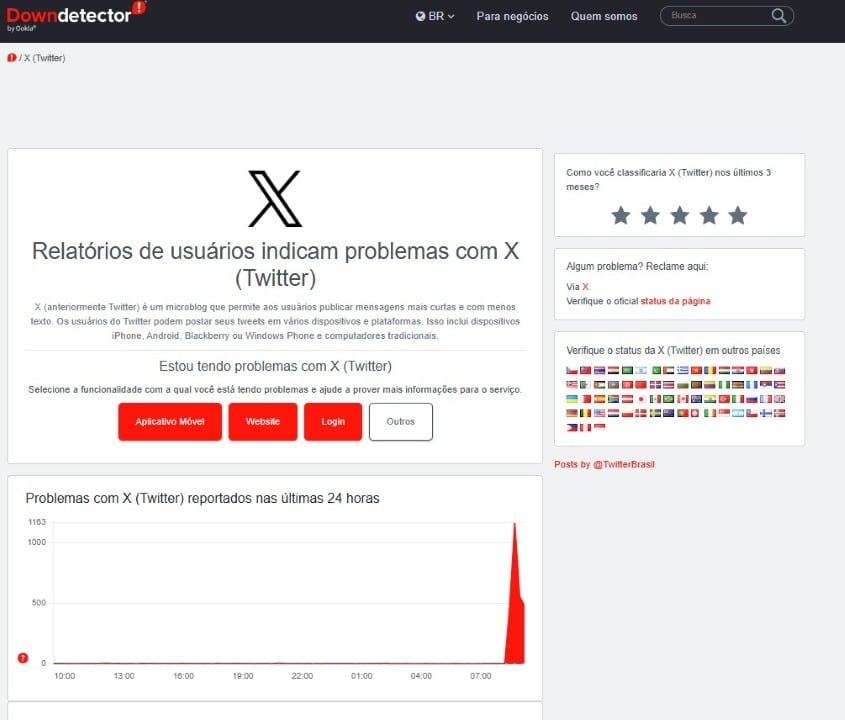Select the Germany flag
The height and width of the screenshot is (720, 845).
572,413
